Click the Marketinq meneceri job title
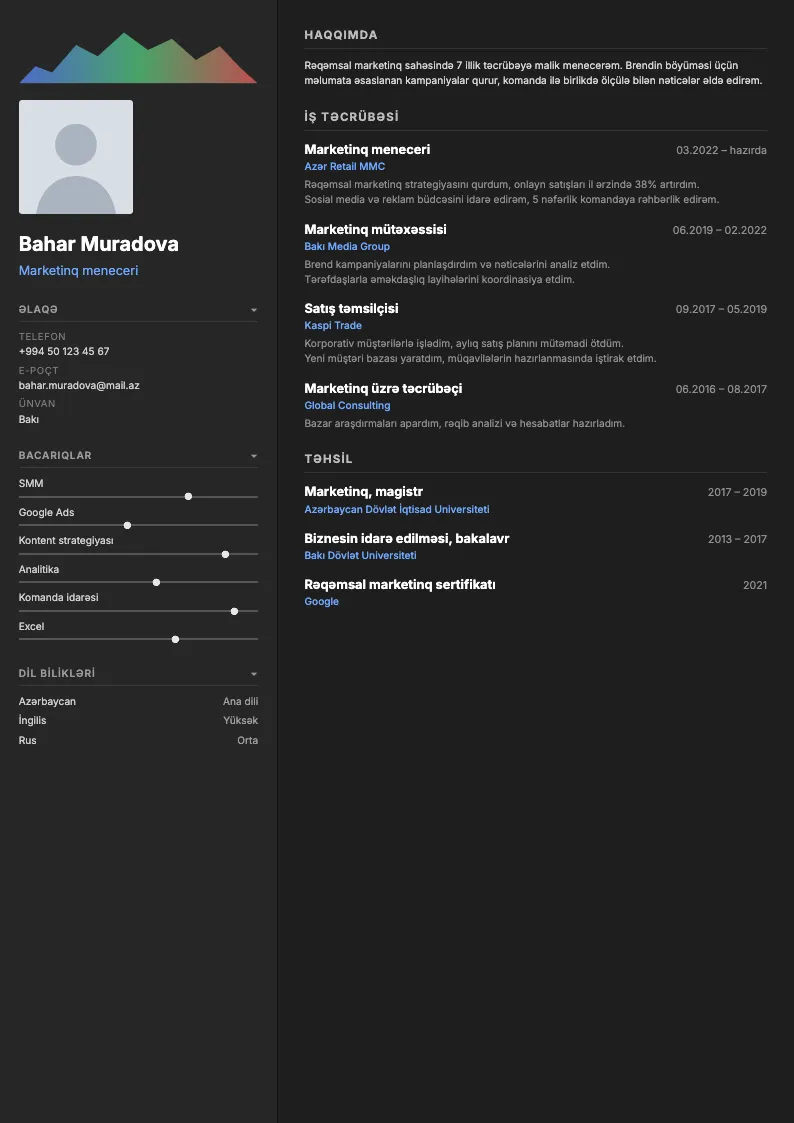Viewport: 794px width, 1123px height. pos(367,150)
